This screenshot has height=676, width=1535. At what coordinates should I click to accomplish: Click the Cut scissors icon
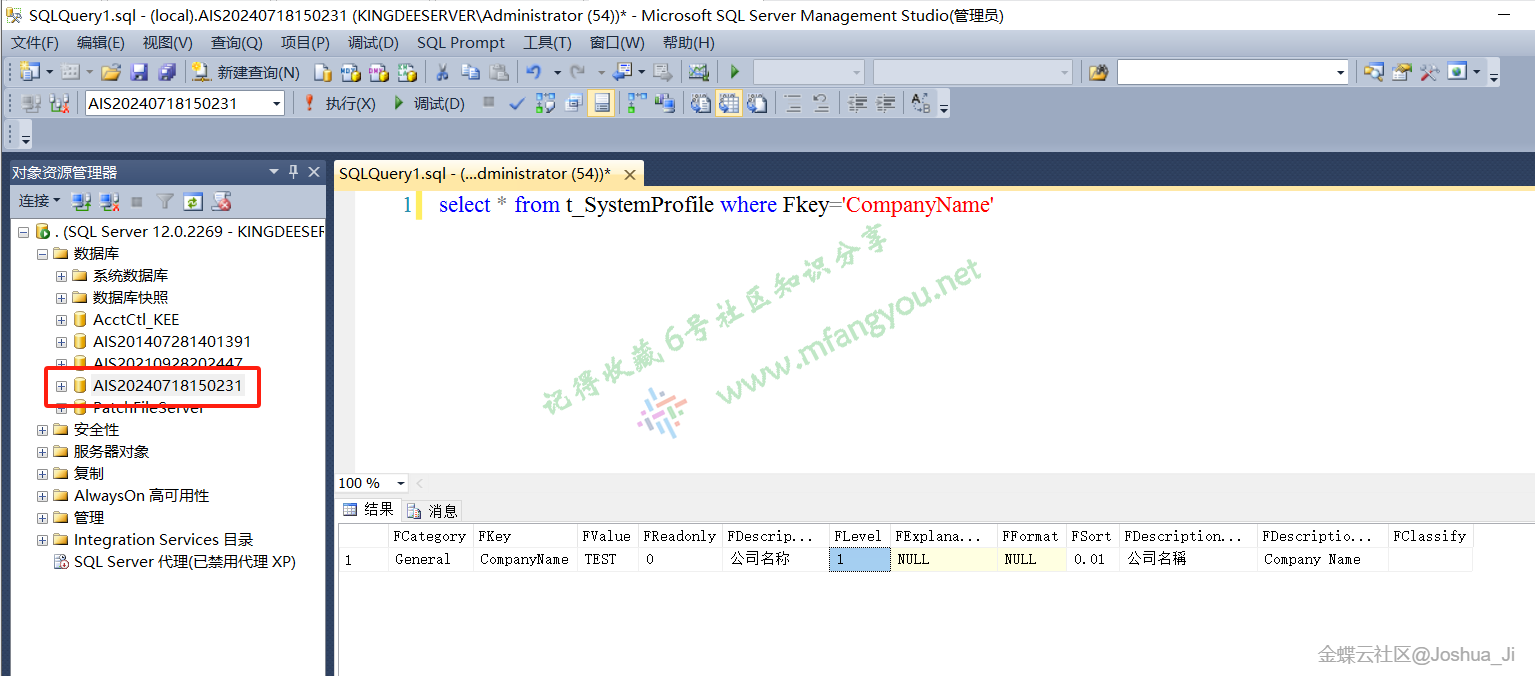[441, 72]
